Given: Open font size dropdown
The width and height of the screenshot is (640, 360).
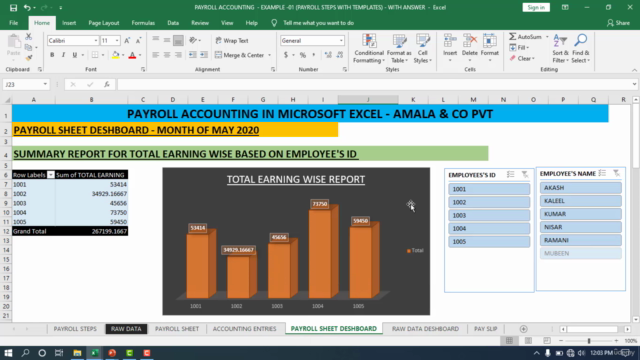Looking at the screenshot, I should click(x=117, y=40).
